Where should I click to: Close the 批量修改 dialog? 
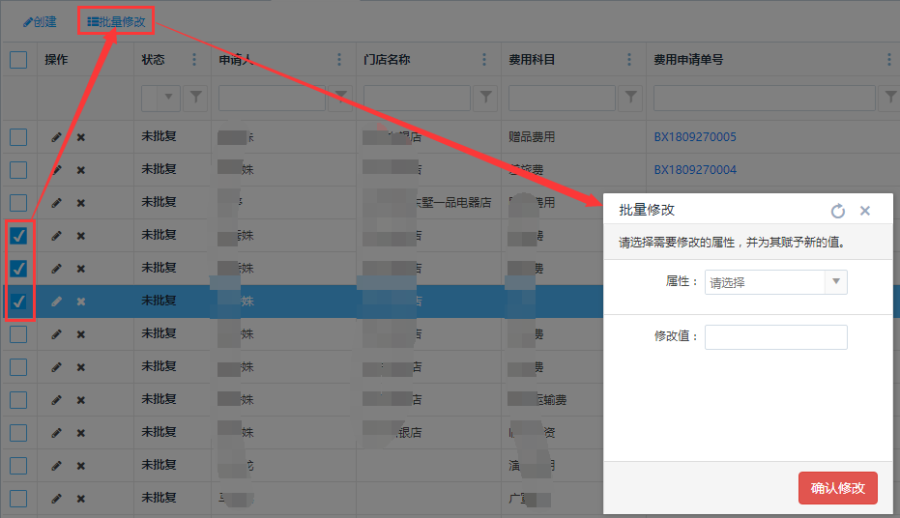865,211
